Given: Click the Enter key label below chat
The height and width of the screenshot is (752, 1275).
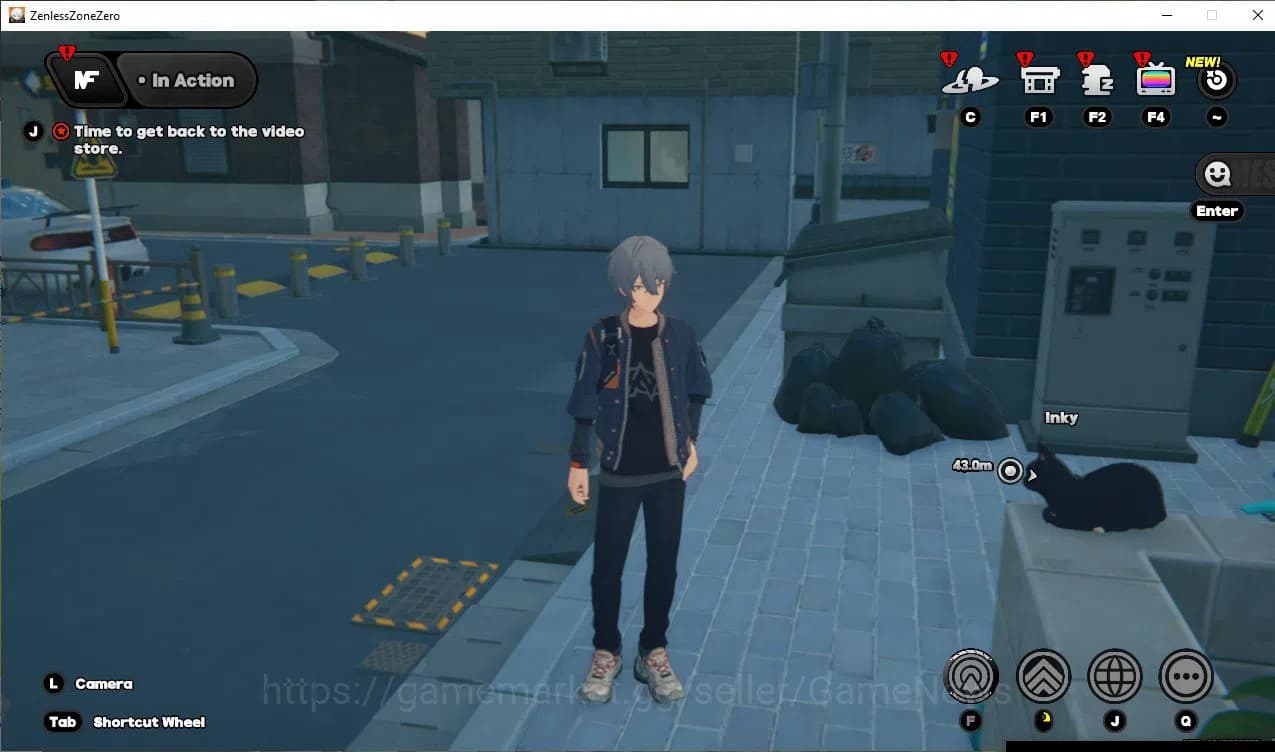Looking at the screenshot, I should pyautogui.click(x=1217, y=211).
